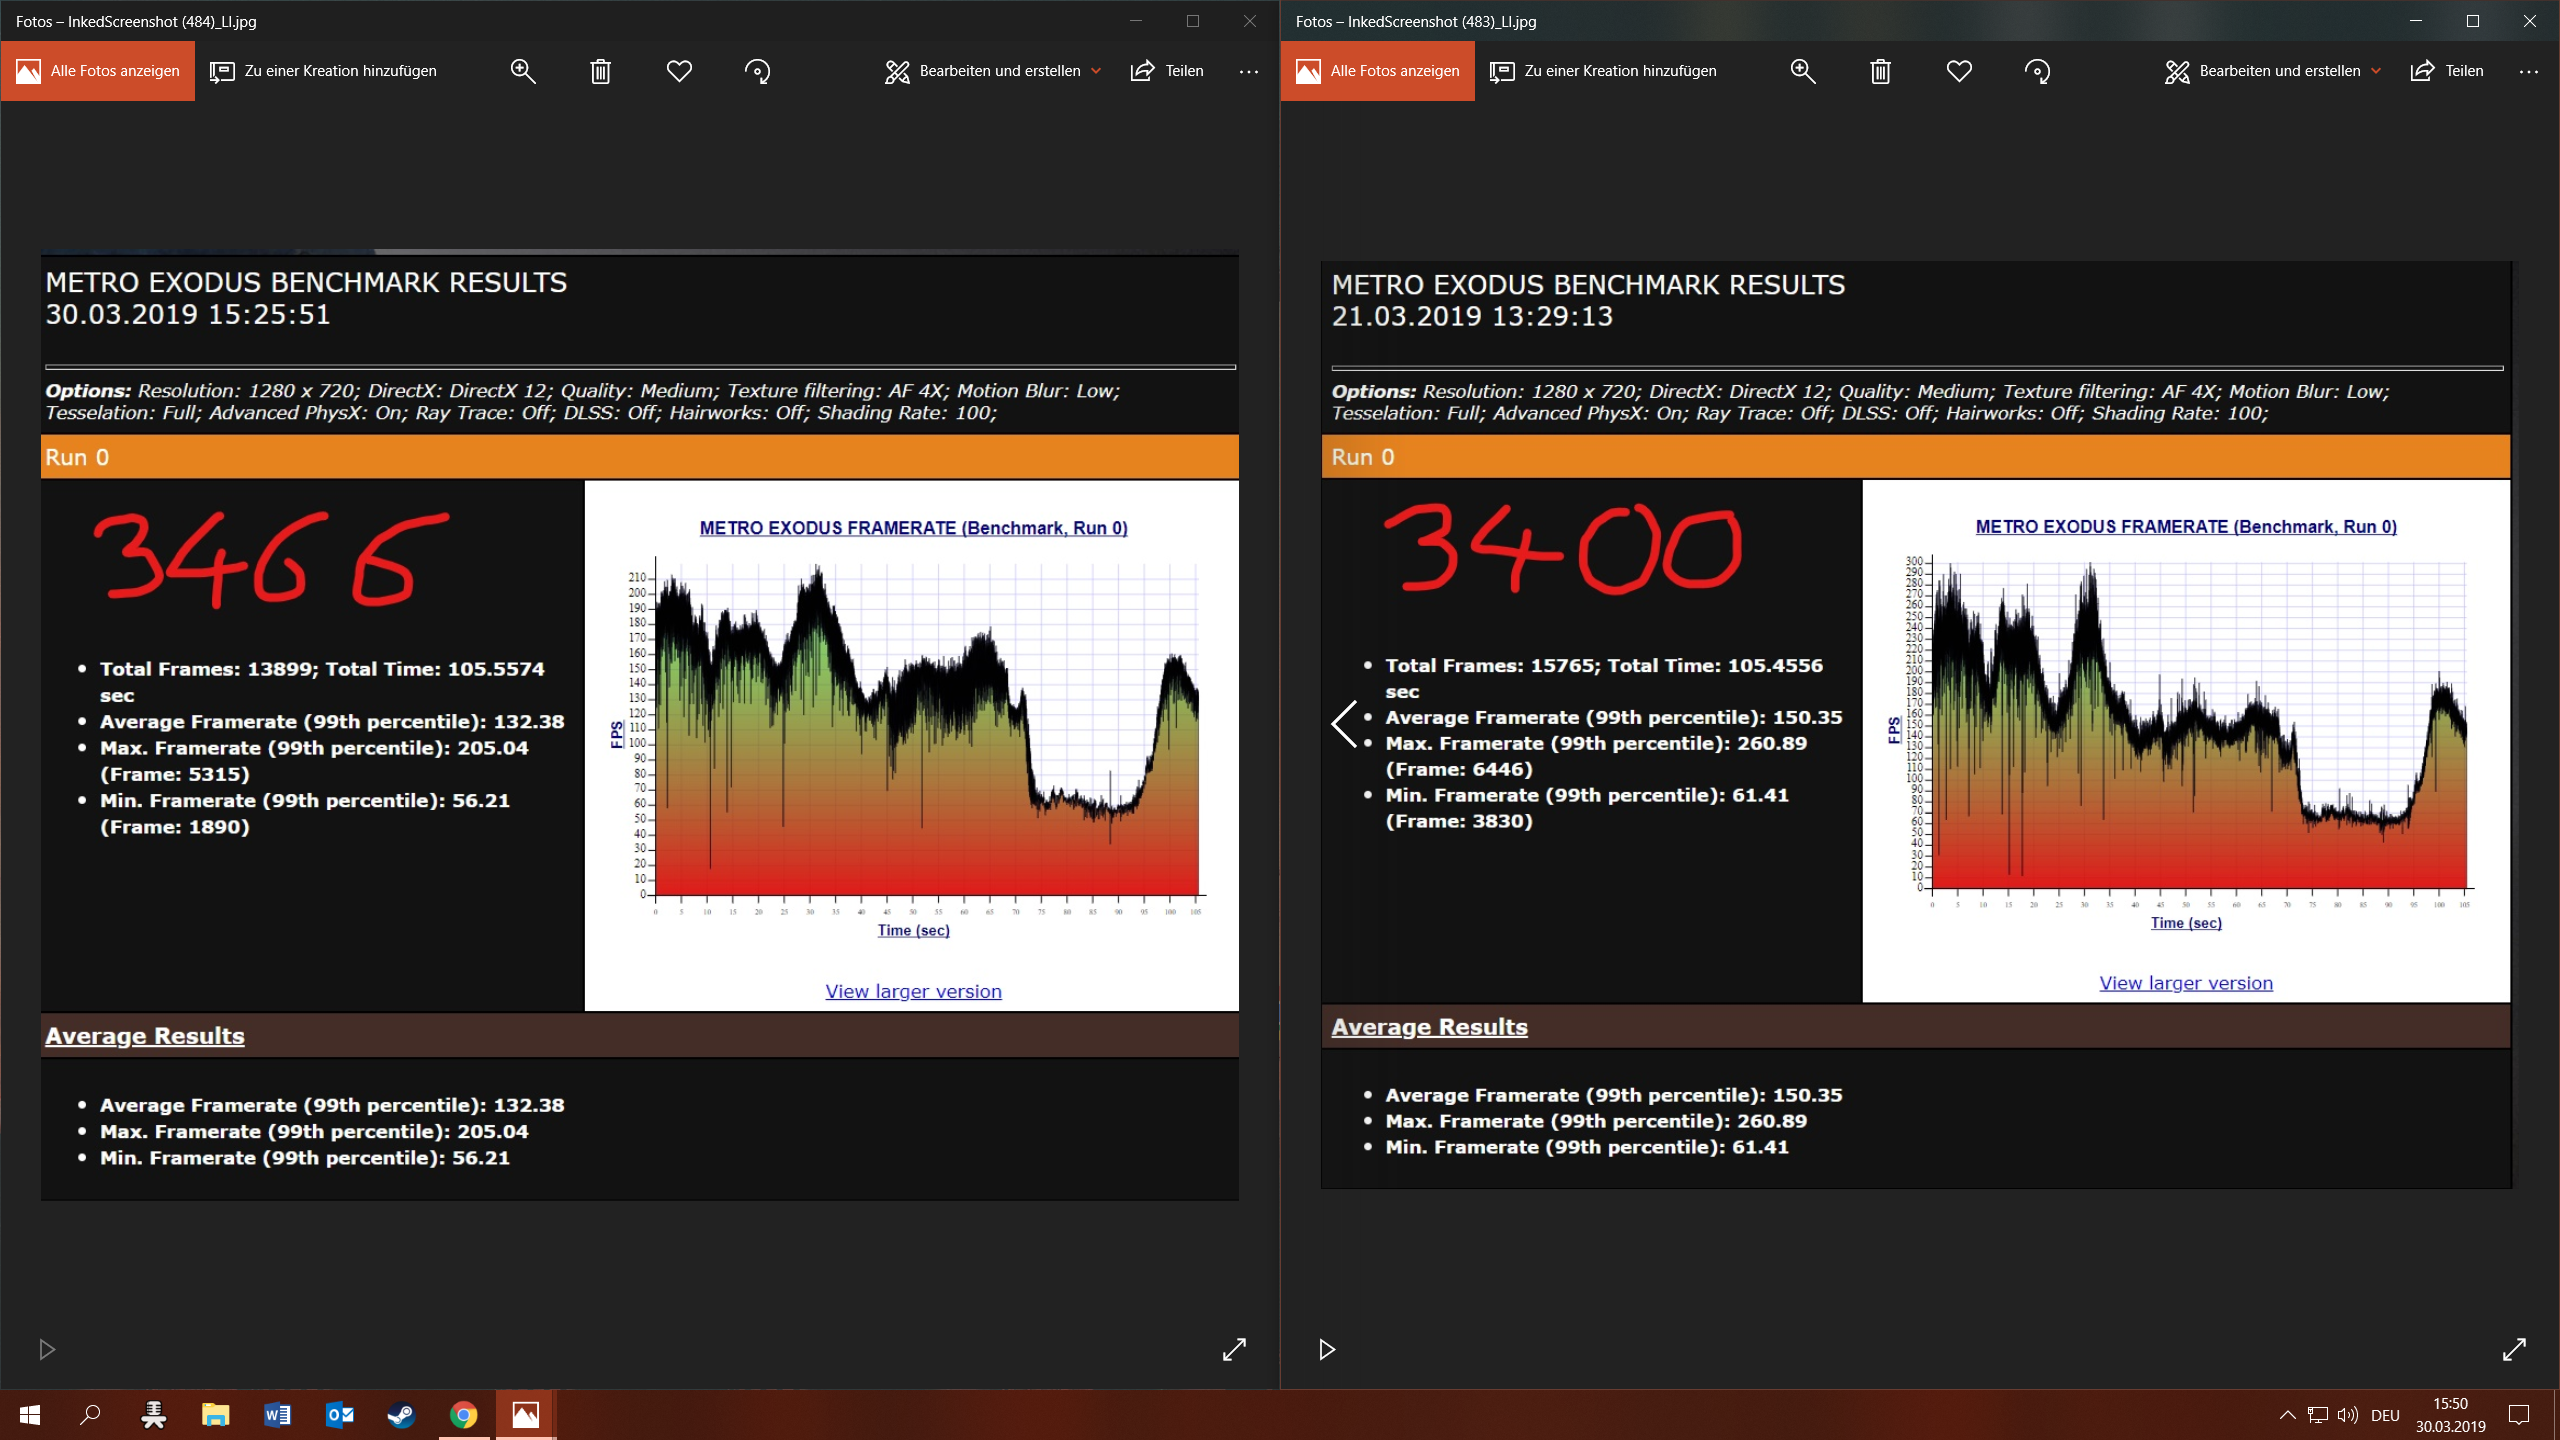Open Steam from the taskbar
This screenshot has width=2560, height=1440.
pos(401,1415)
